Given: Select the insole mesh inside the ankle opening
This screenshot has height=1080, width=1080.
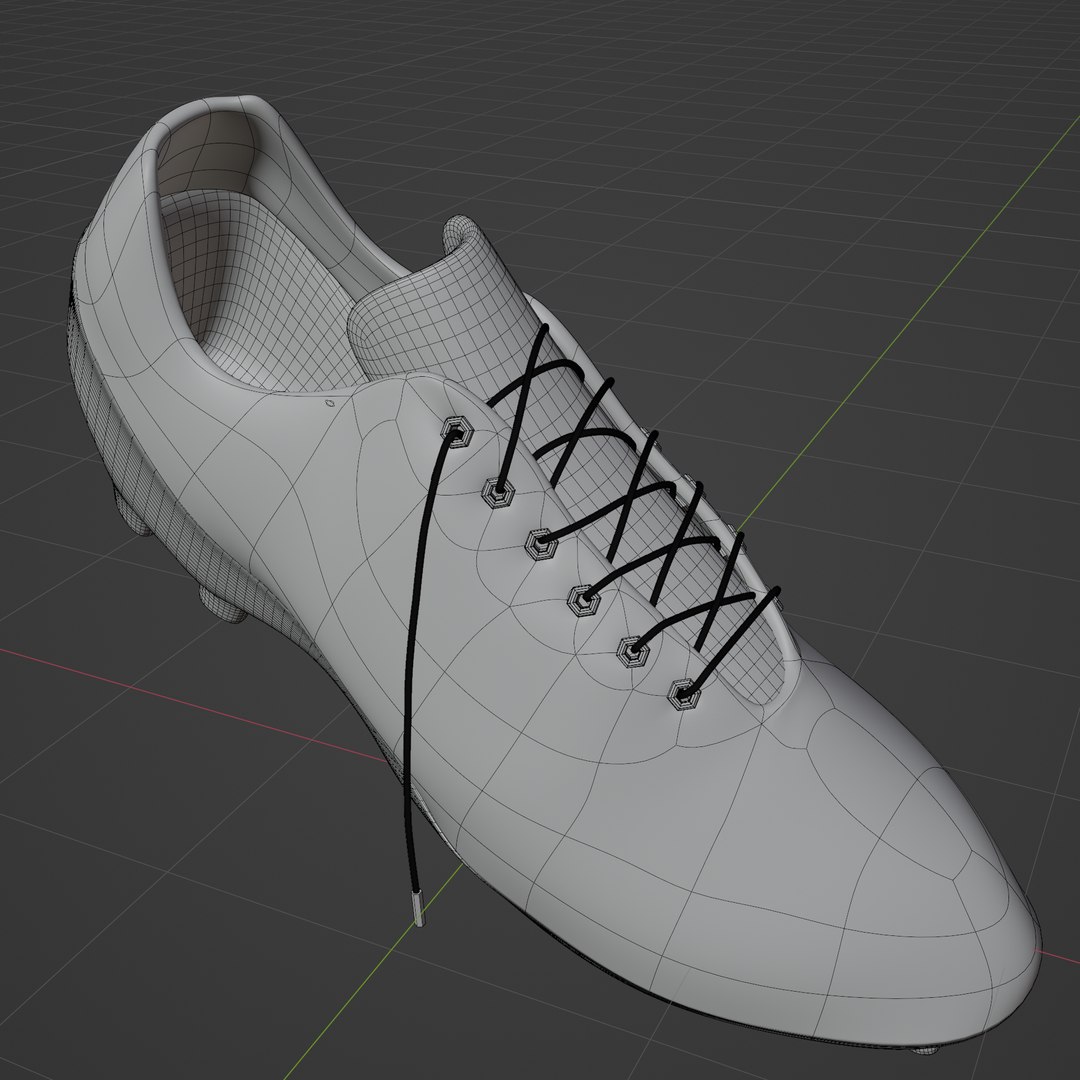Looking at the screenshot, I should [x=255, y=289].
